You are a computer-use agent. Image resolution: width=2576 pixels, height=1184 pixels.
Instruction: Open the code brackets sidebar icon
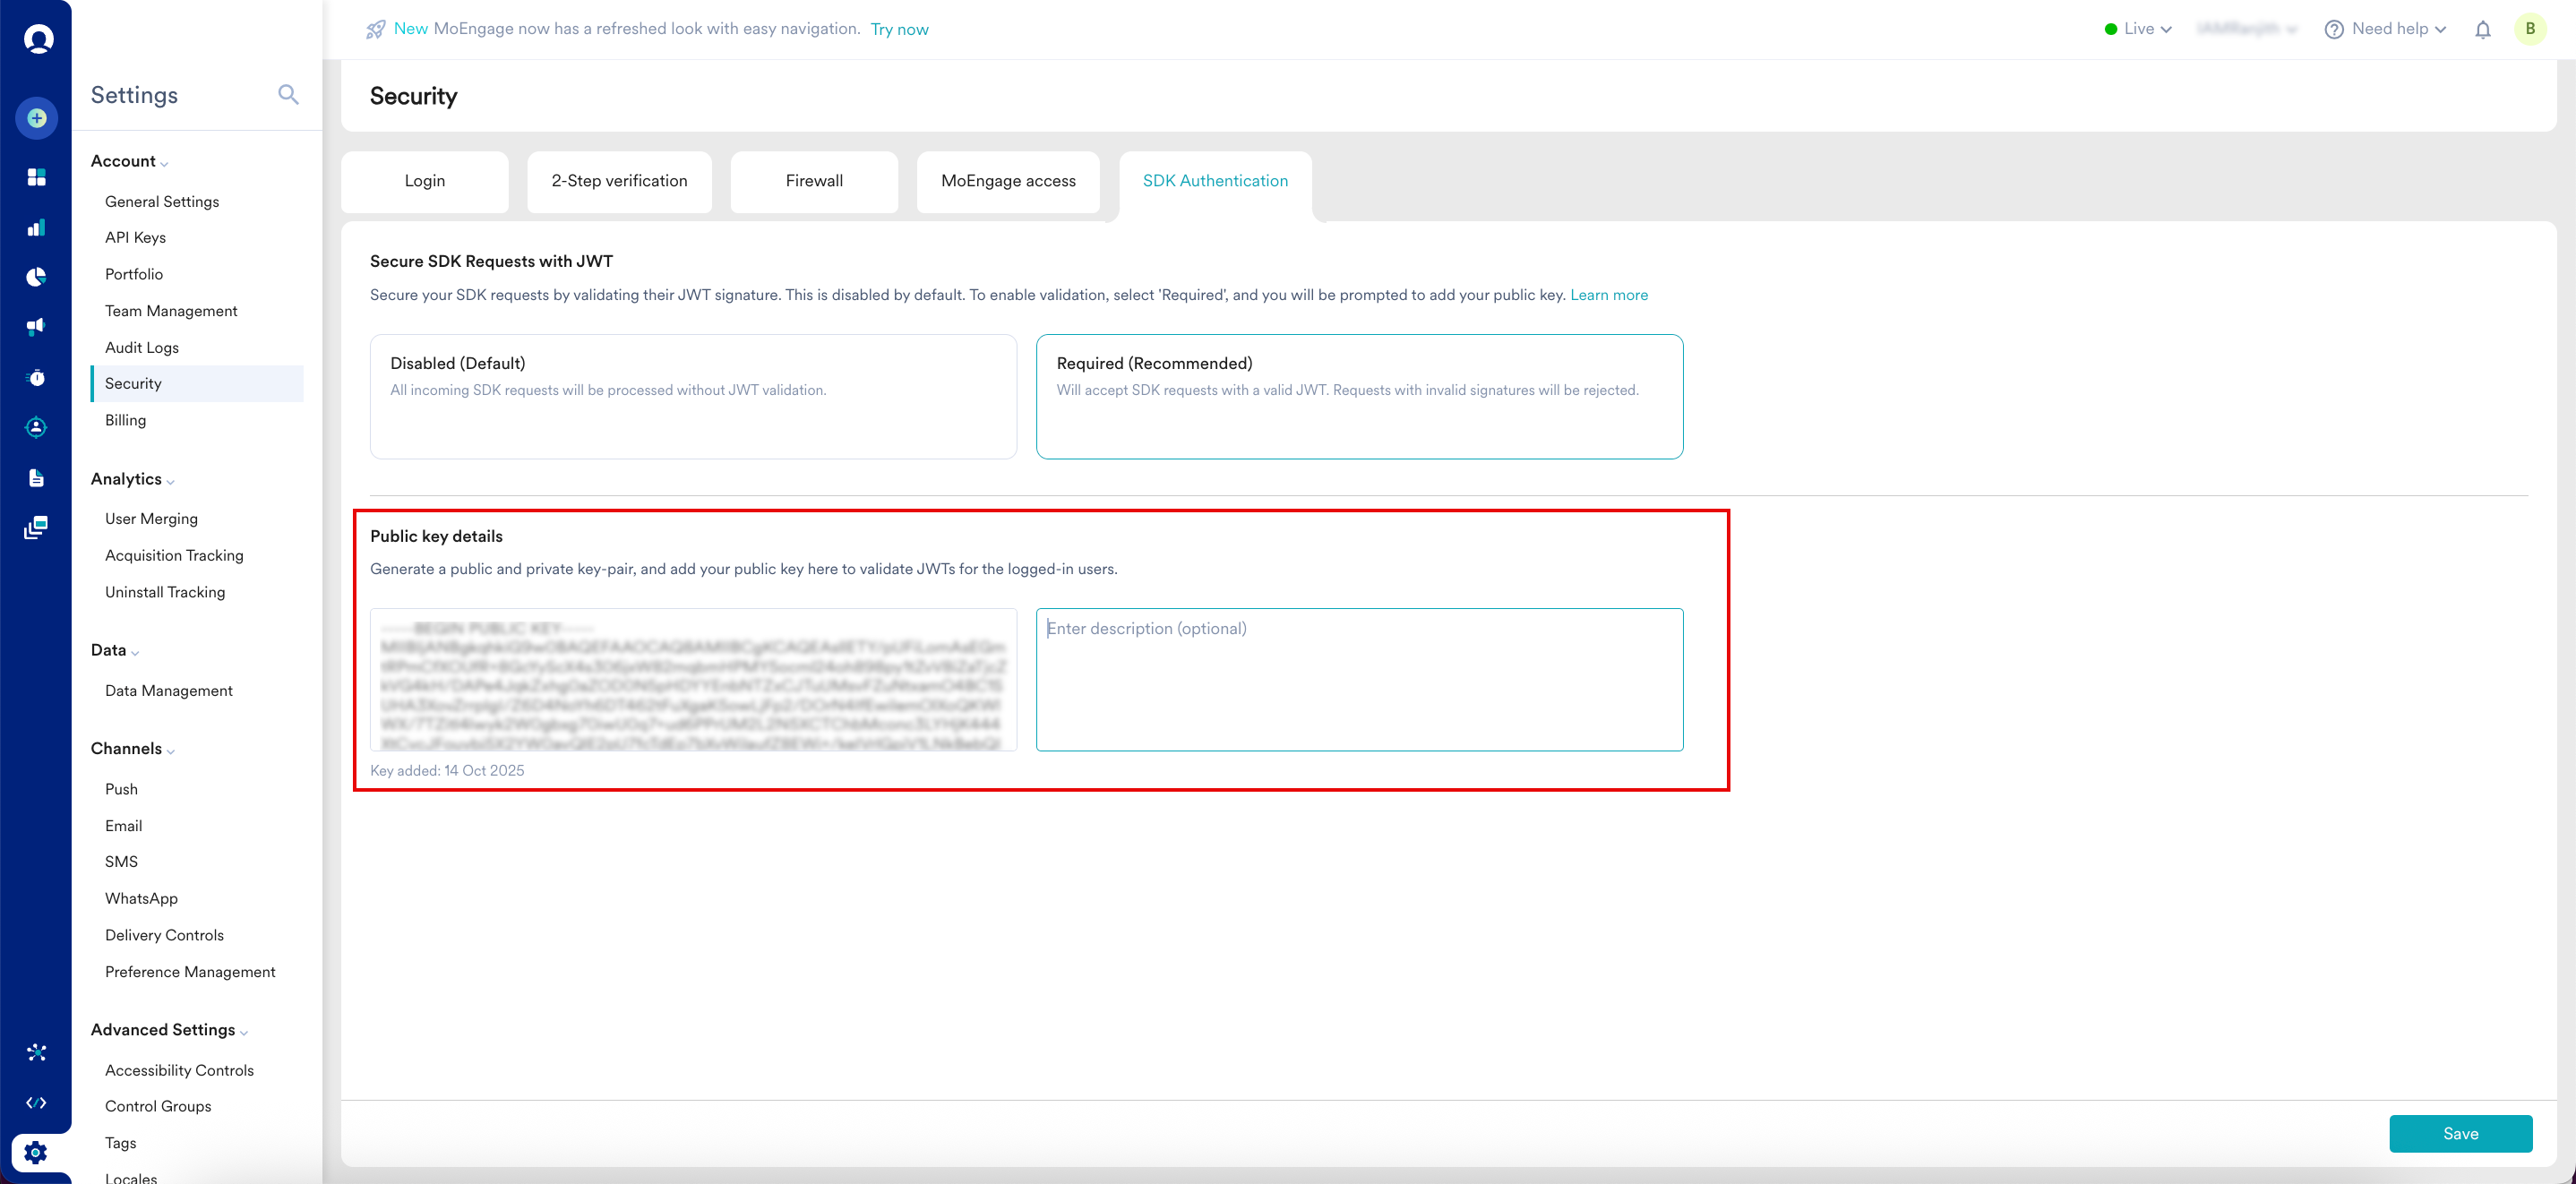[x=37, y=1102]
